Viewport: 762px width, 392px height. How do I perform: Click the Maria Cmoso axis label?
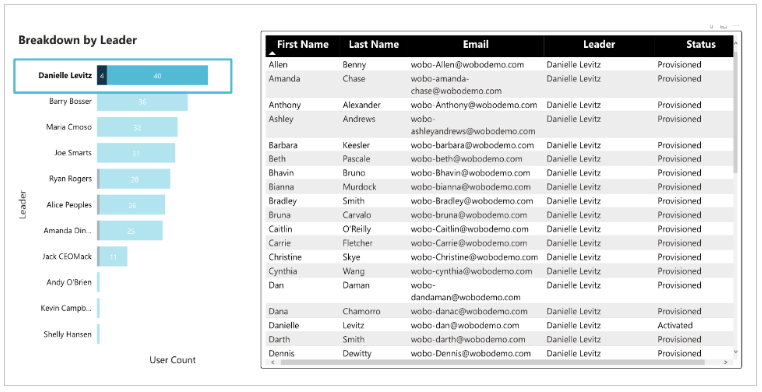click(x=69, y=127)
